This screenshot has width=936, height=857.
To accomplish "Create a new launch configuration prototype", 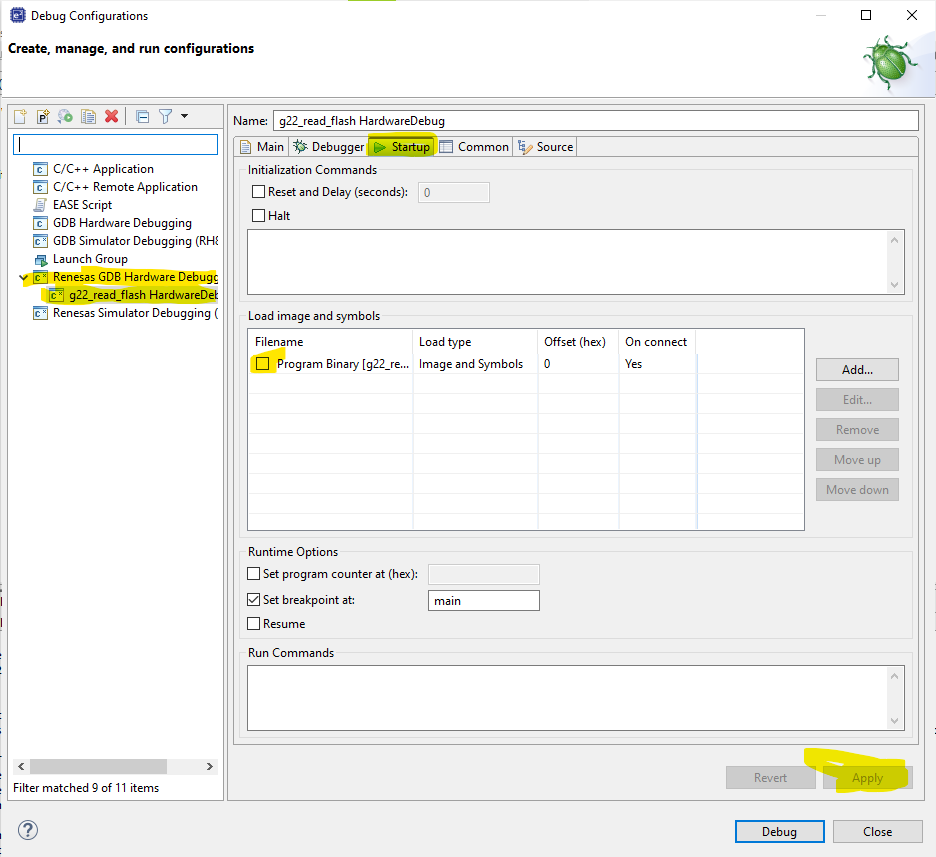I will (42, 116).
